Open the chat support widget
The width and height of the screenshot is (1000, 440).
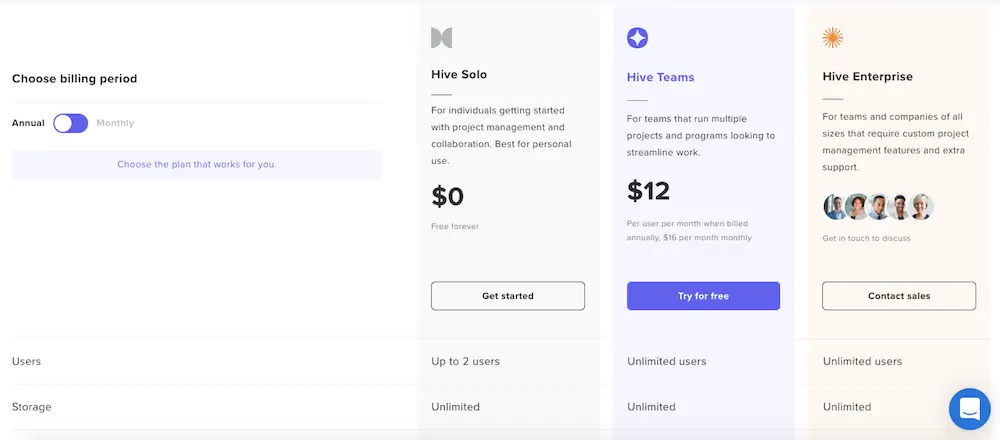click(x=968, y=408)
